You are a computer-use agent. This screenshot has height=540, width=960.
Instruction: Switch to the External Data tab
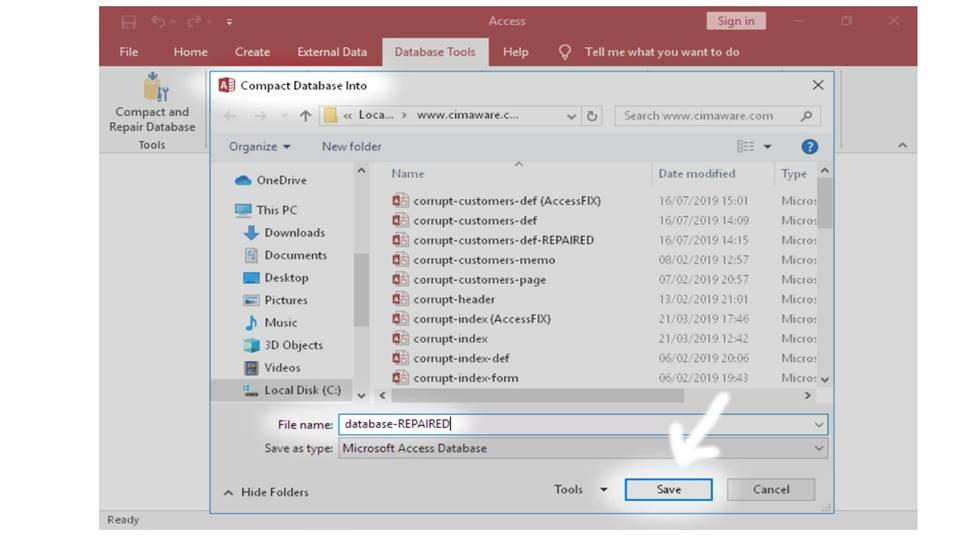332,52
